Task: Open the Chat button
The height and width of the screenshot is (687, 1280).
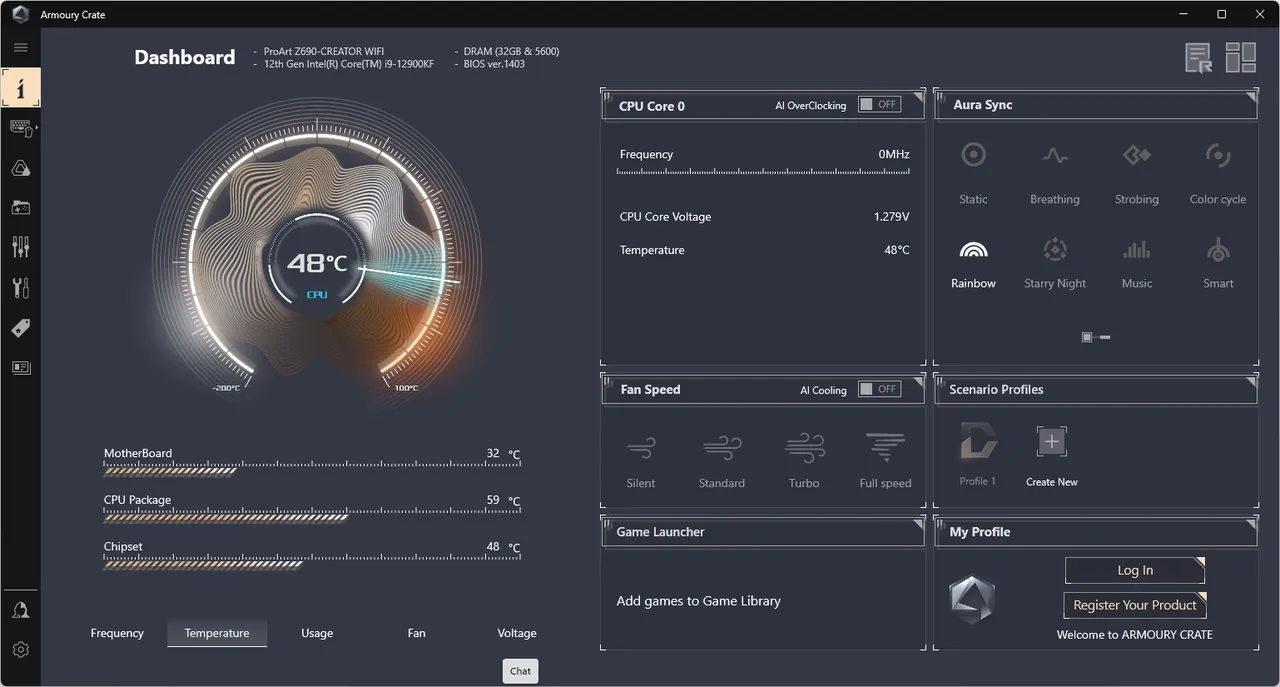Action: (x=520, y=671)
